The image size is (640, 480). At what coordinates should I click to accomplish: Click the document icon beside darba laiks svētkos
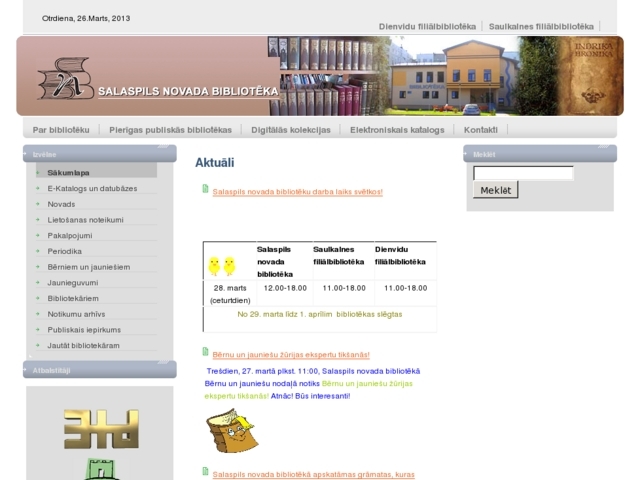tap(205, 189)
